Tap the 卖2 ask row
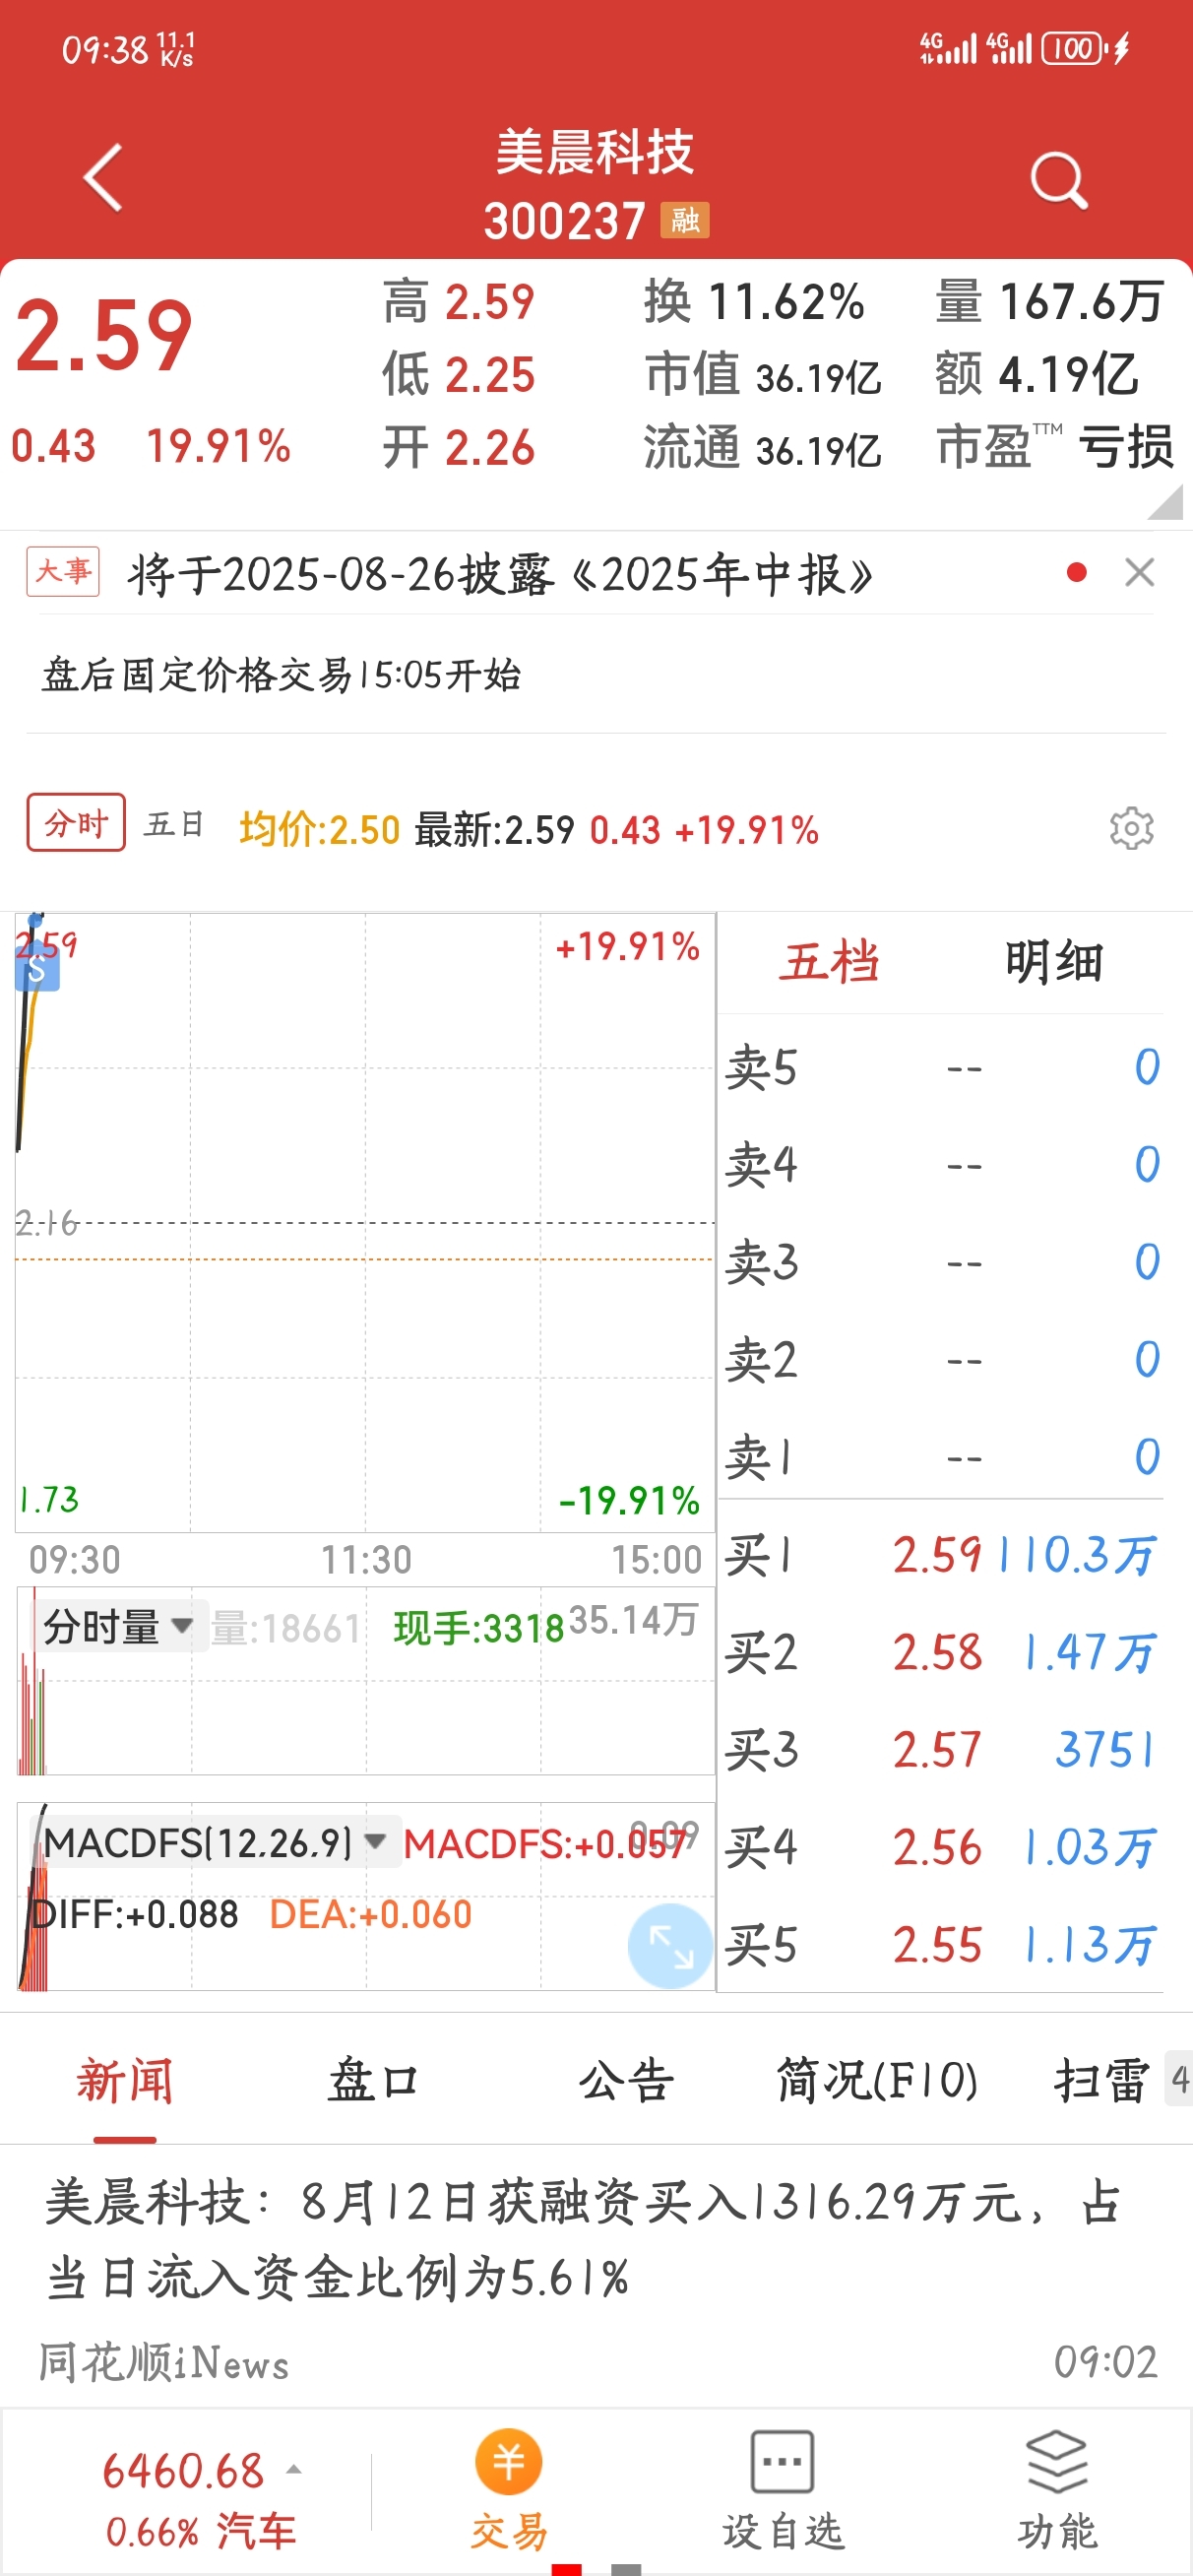The width and height of the screenshot is (1193, 2576). point(940,1360)
